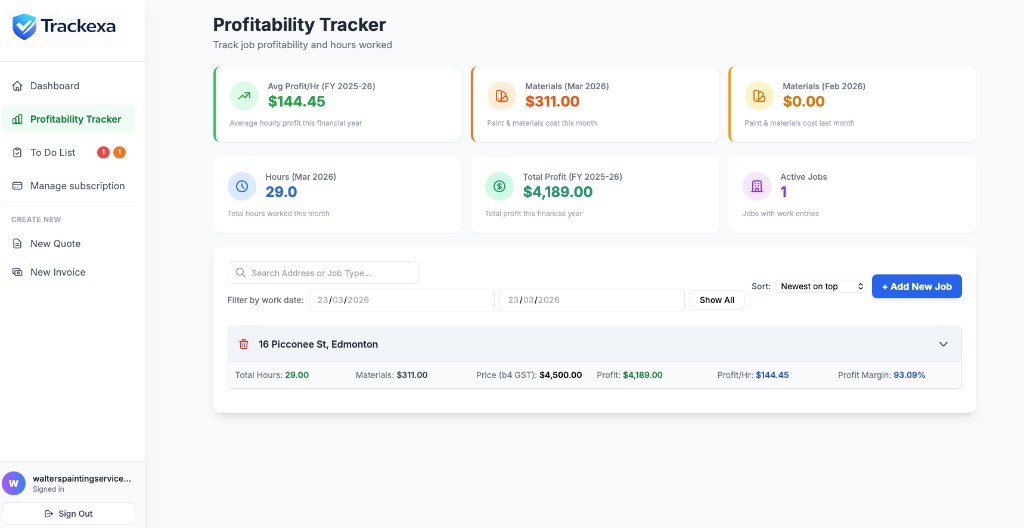Image resolution: width=1024 pixels, height=528 pixels.
Task: Click the Total Profit card value $4,189.00
Action: coord(558,191)
